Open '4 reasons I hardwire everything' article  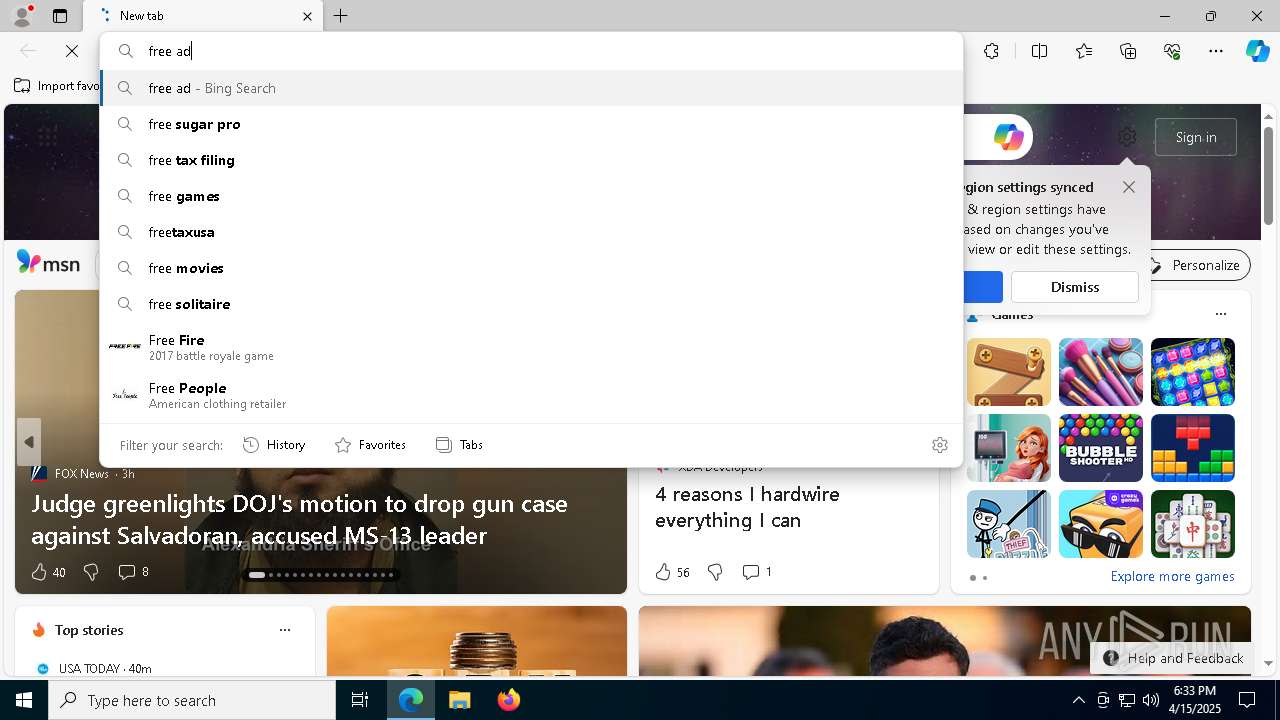pyautogui.click(x=747, y=507)
